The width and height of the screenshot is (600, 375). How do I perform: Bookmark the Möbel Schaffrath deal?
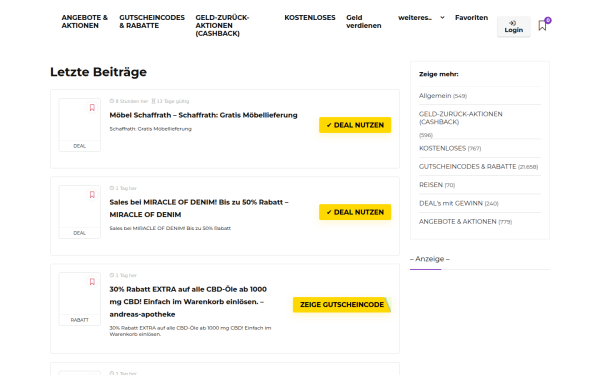[92, 108]
